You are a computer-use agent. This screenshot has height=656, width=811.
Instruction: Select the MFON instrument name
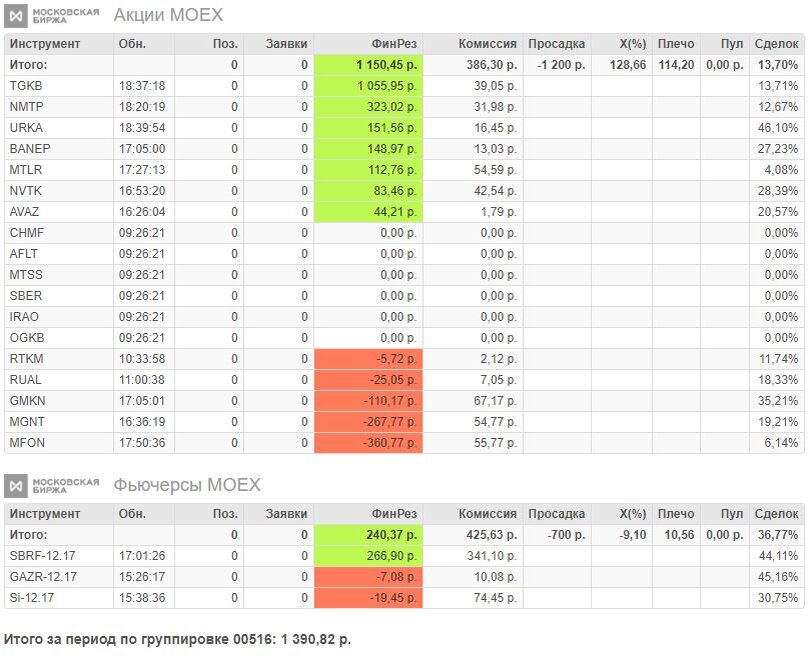pyautogui.click(x=27, y=443)
